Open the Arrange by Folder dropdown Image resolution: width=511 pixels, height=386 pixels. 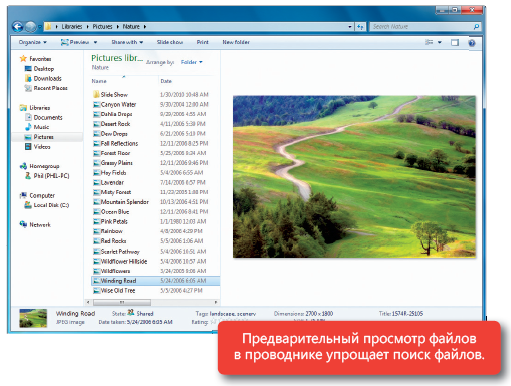pyautogui.click(x=192, y=62)
